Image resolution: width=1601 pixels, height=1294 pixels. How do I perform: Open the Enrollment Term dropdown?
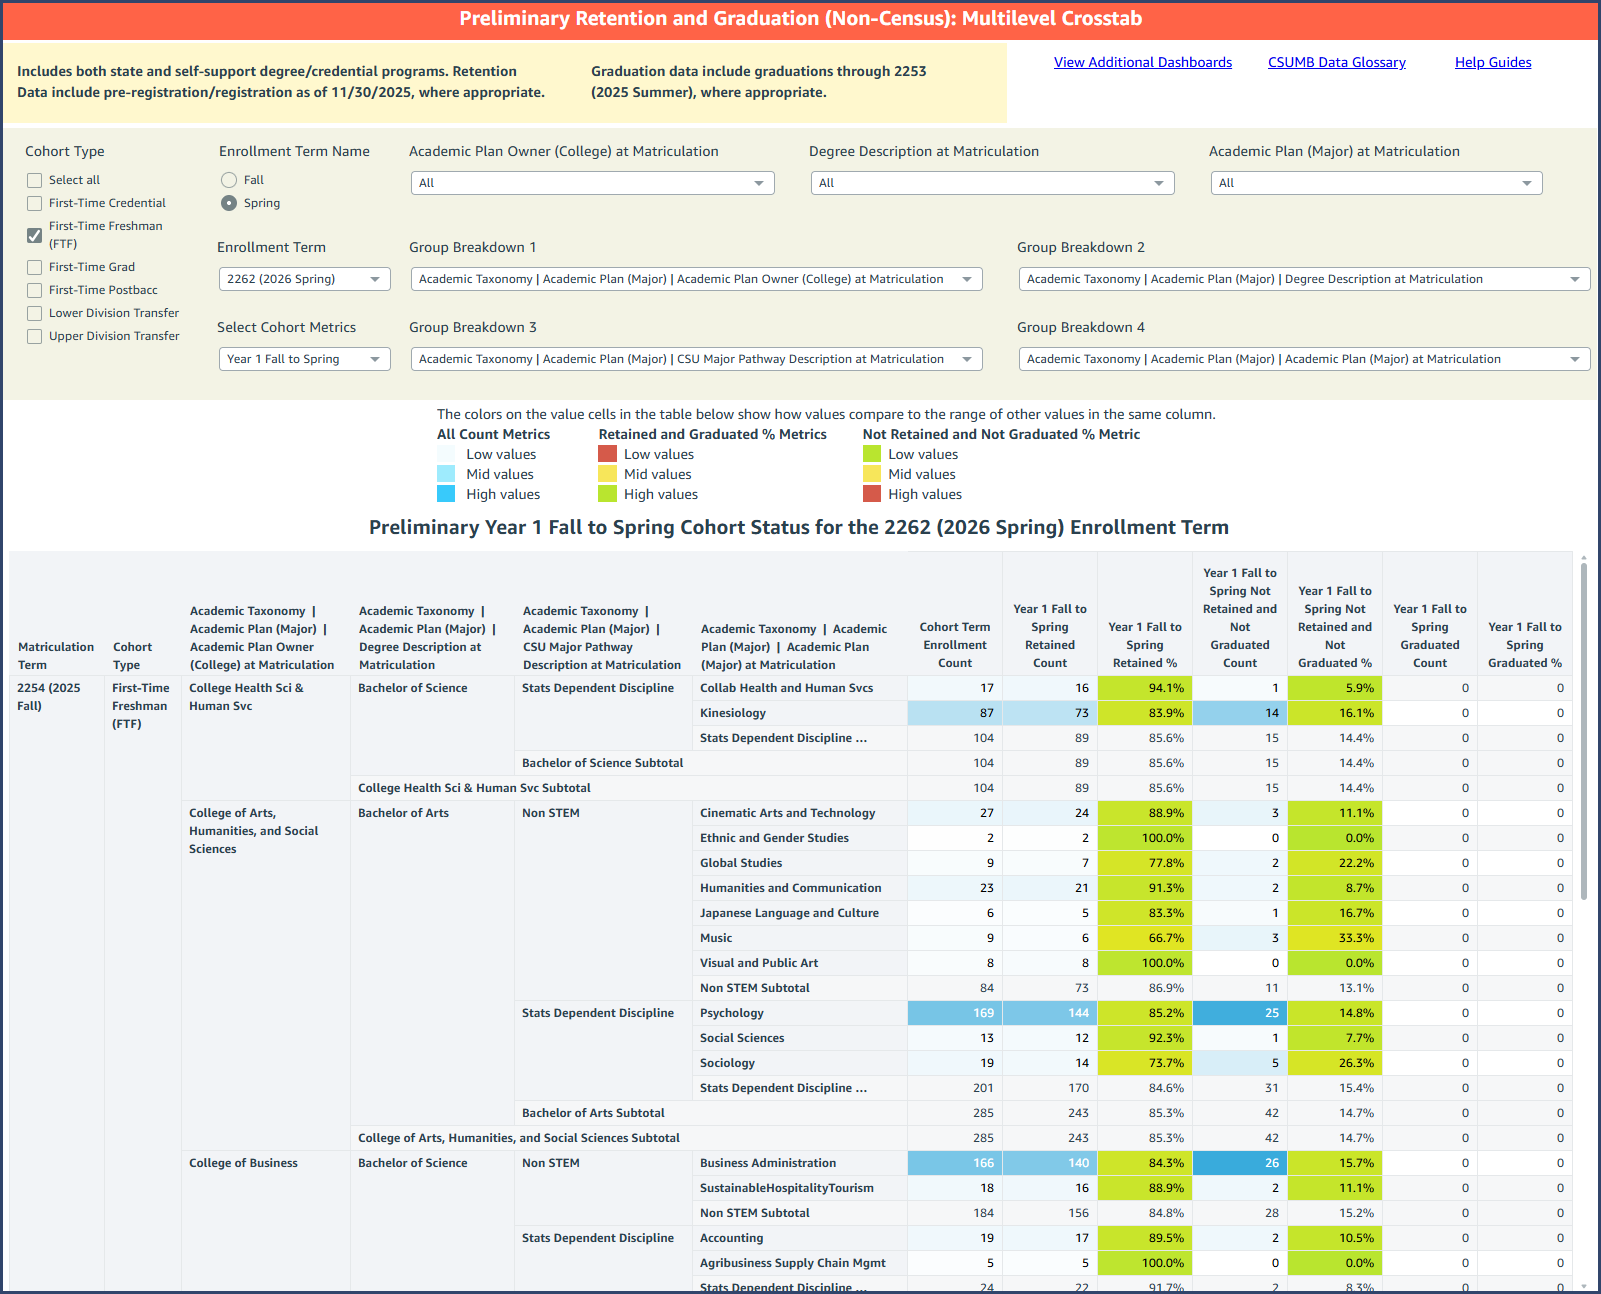click(304, 278)
